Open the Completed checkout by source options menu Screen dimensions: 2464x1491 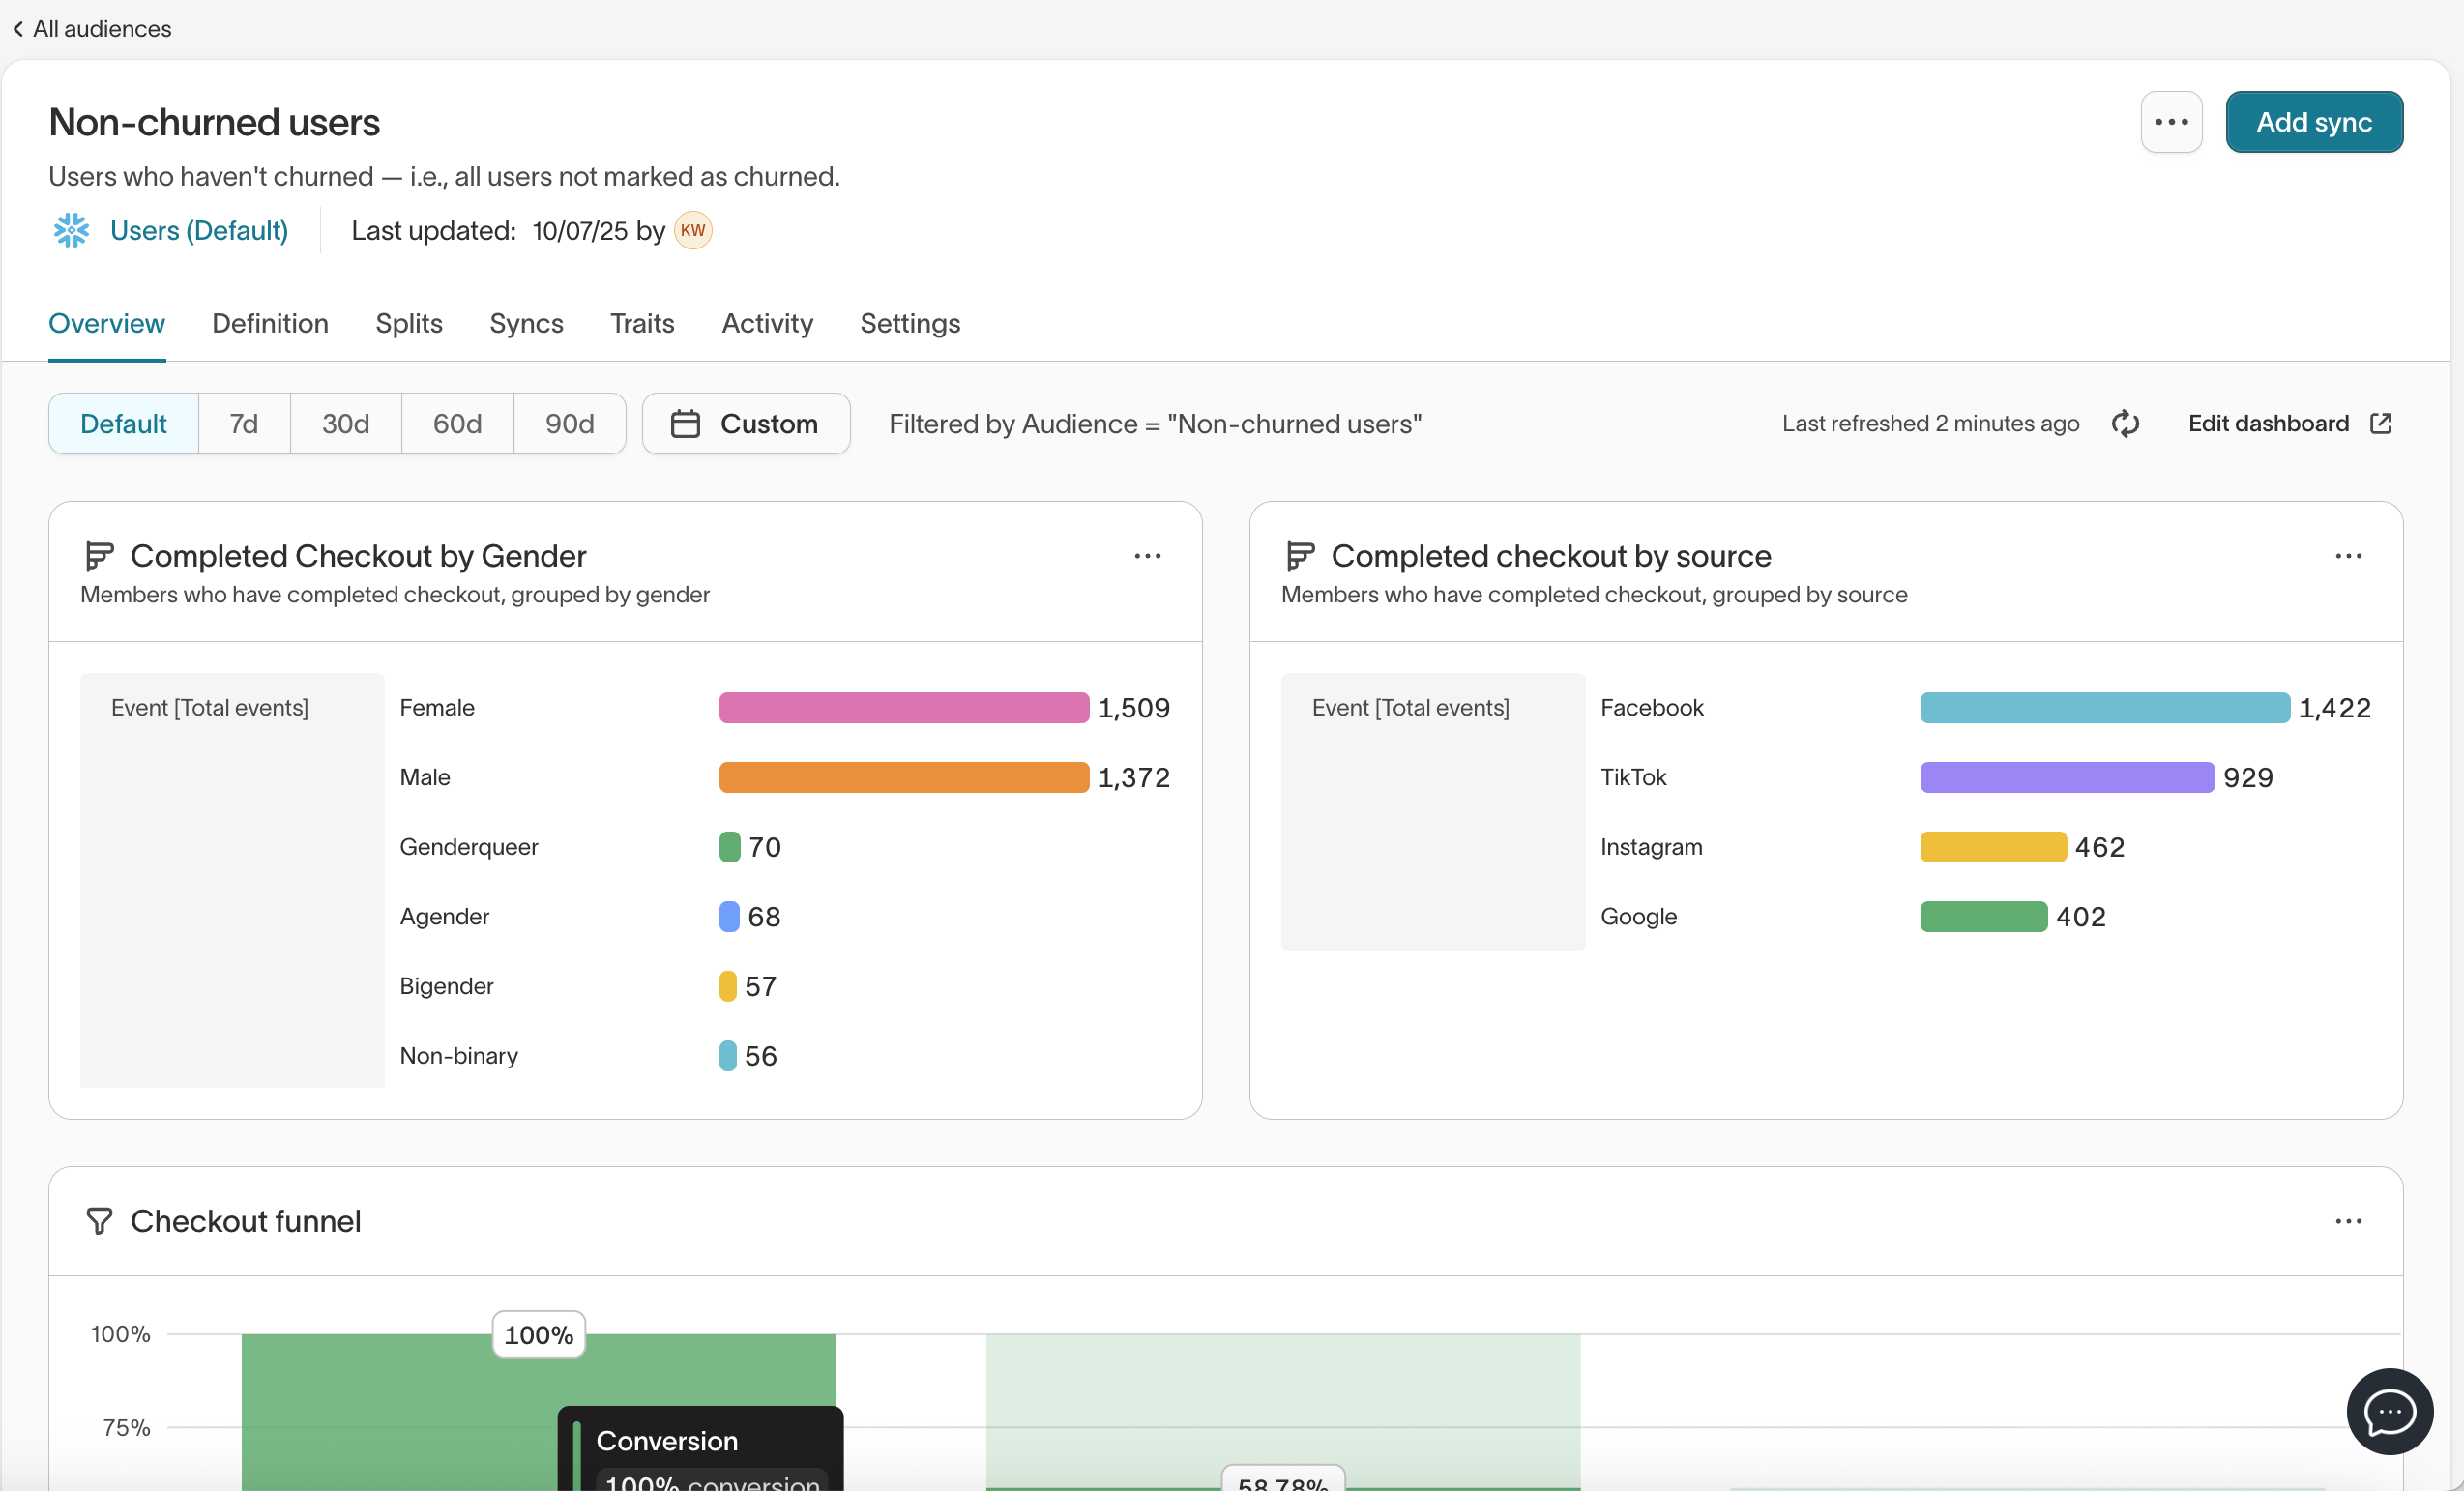2348,556
